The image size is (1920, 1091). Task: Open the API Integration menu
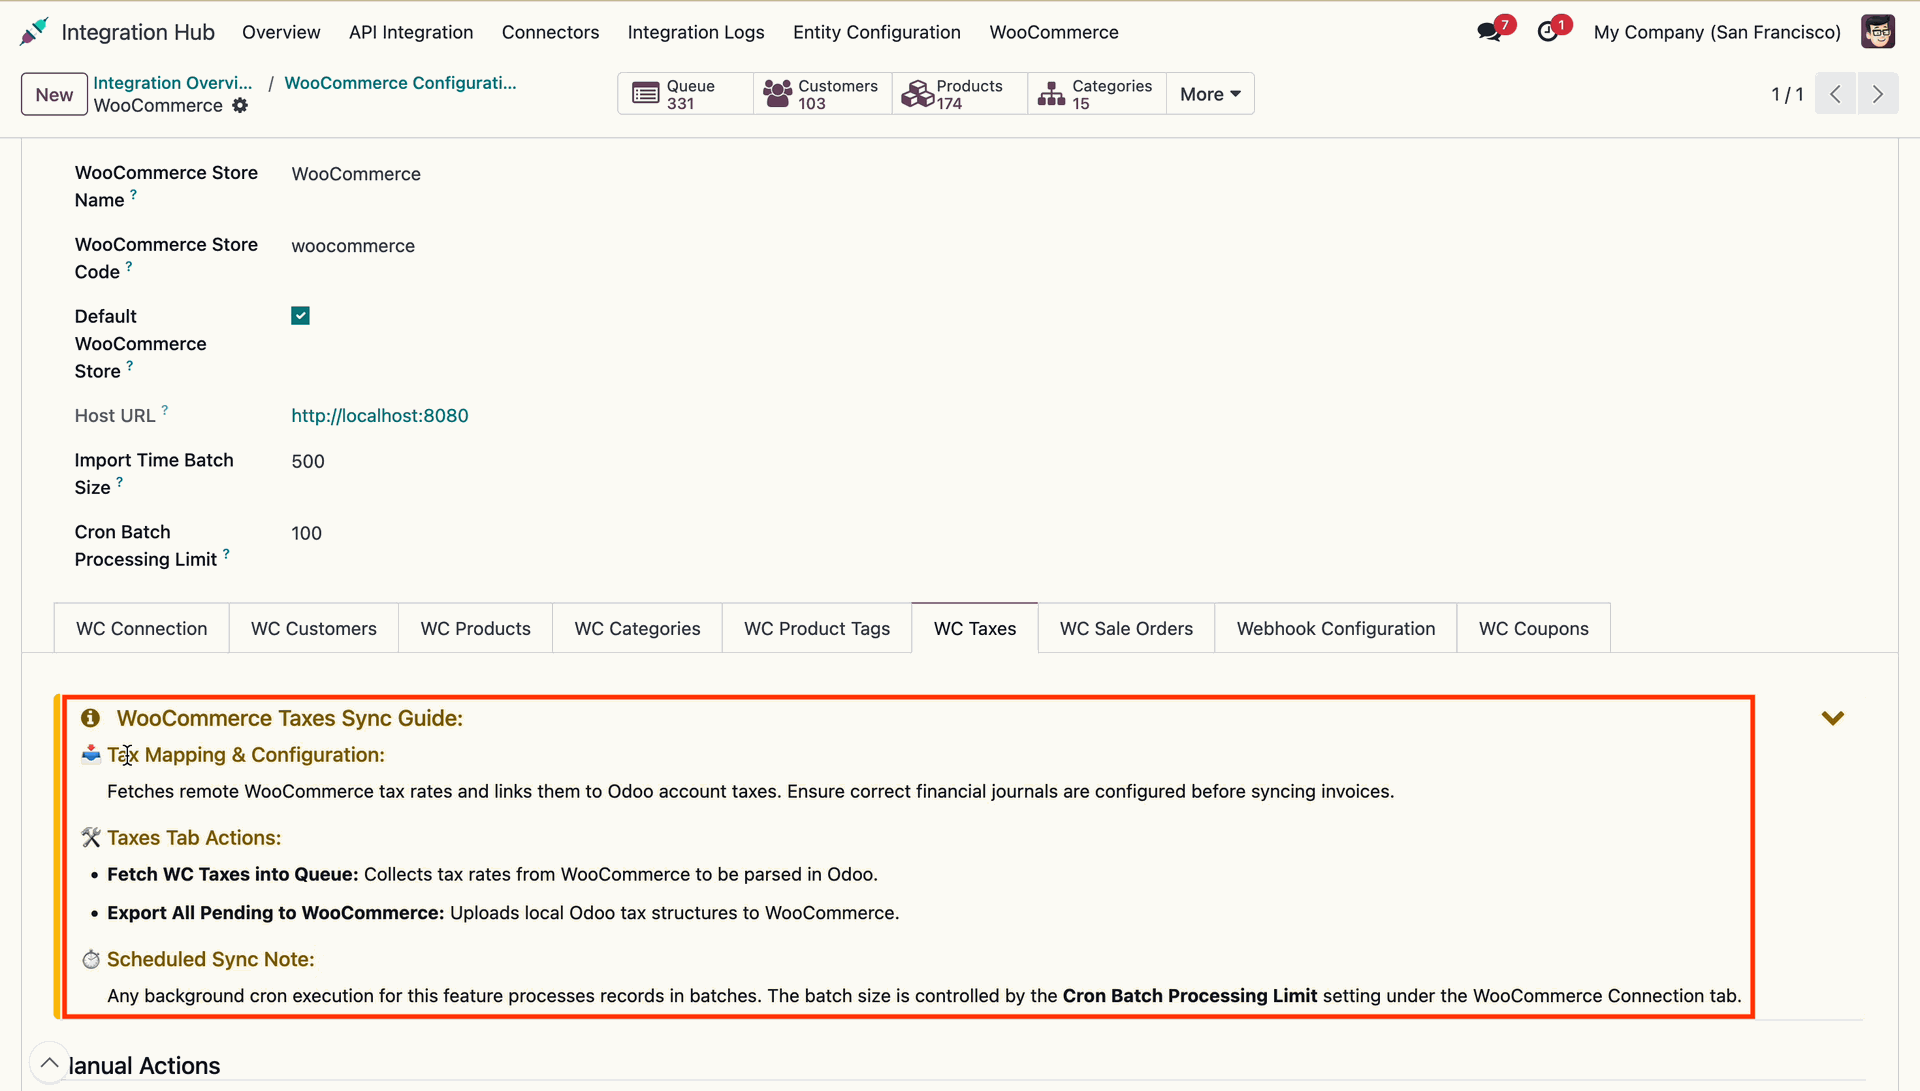[411, 32]
